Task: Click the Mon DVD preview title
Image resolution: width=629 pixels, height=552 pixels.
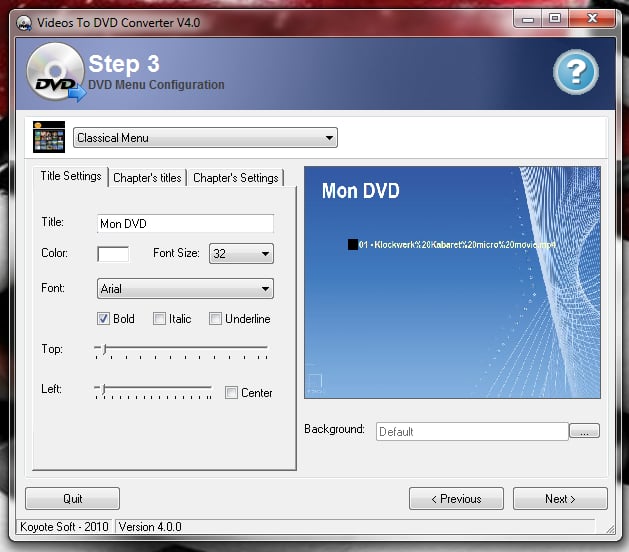Action: 360,191
